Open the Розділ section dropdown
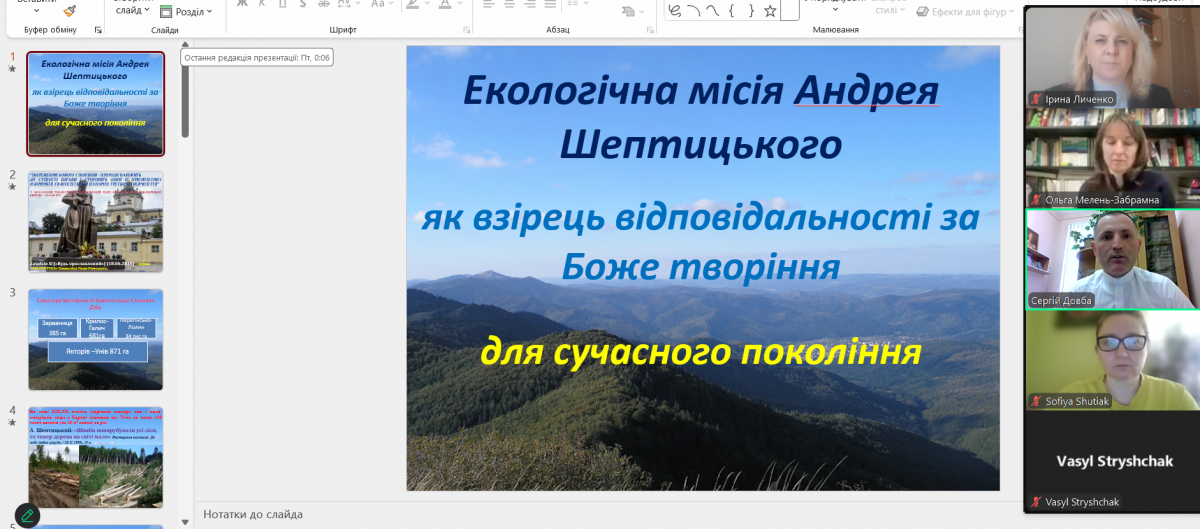 (x=185, y=11)
